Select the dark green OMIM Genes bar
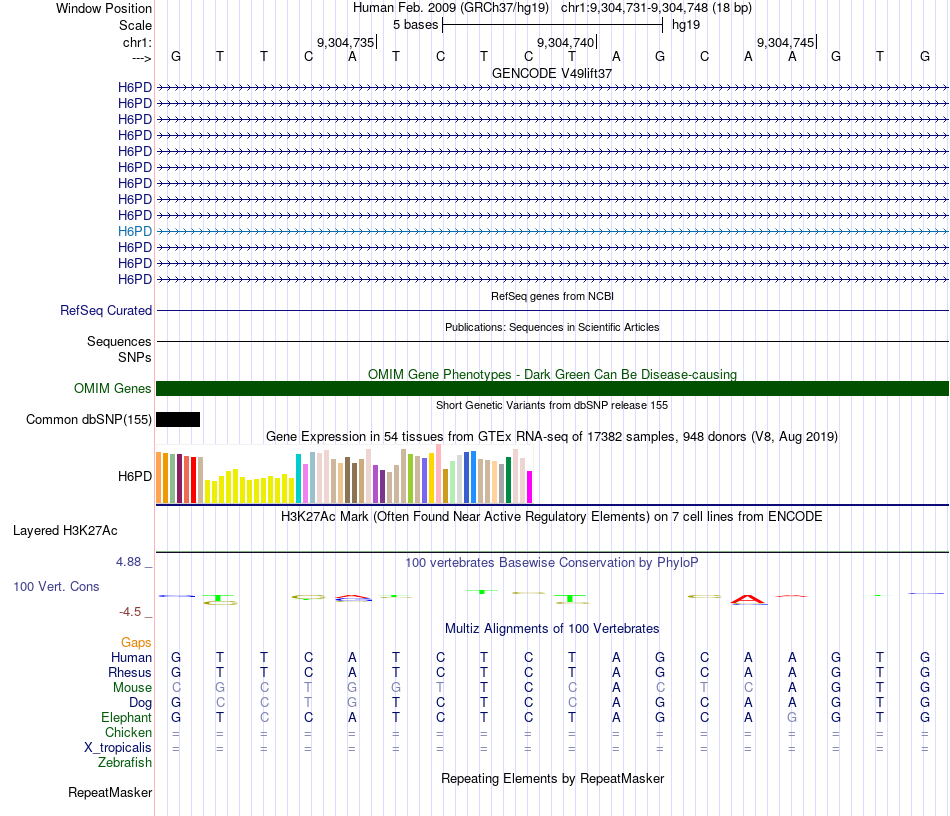 (x=552, y=388)
